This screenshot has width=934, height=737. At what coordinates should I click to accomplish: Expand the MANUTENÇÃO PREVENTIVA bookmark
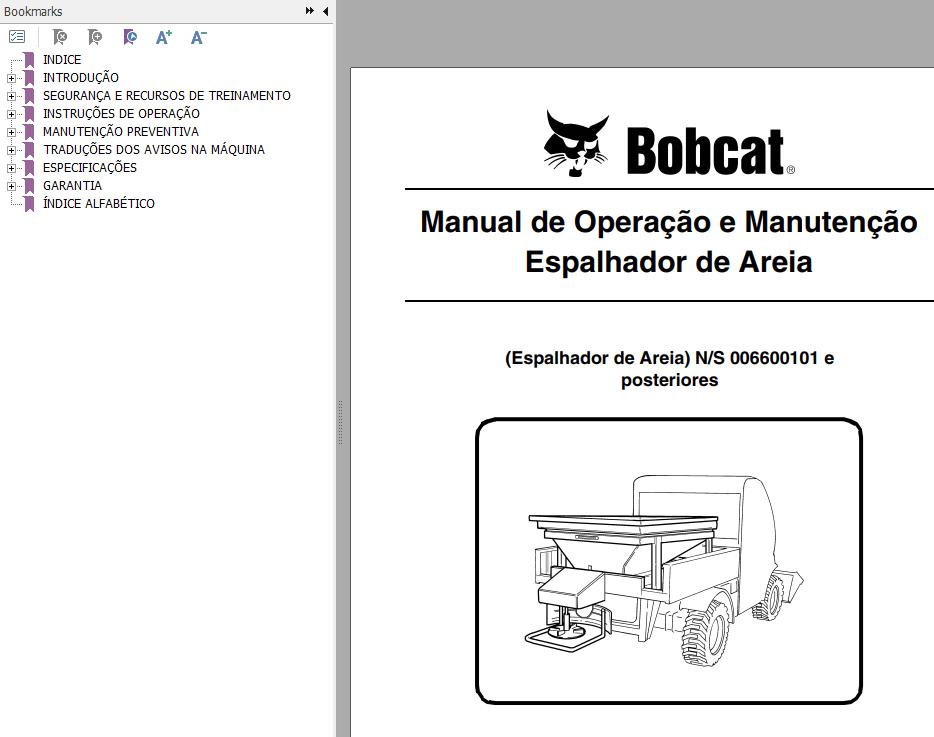click(11, 132)
